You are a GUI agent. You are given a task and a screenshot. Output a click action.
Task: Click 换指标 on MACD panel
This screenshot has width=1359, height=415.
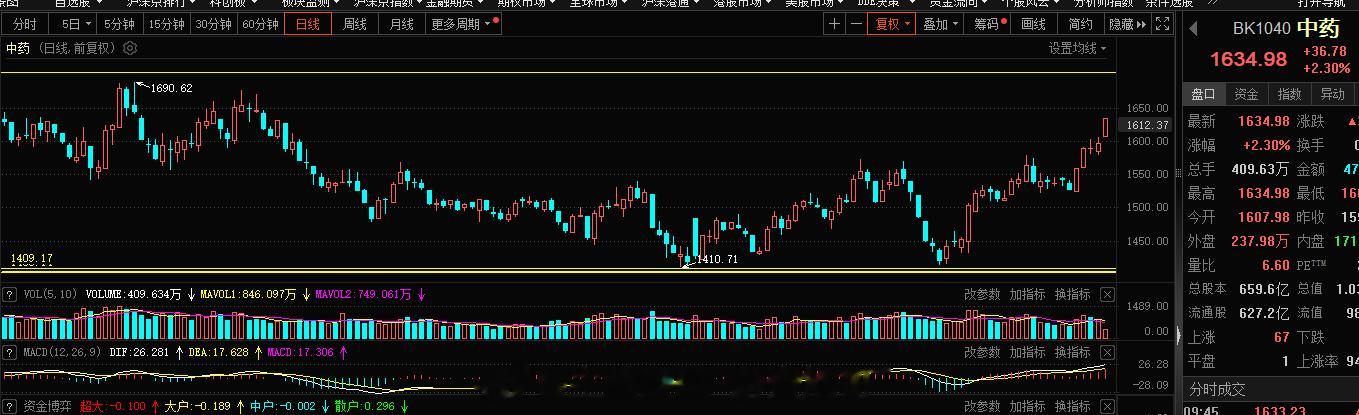pyautogui.click(x=1072, y=352)
